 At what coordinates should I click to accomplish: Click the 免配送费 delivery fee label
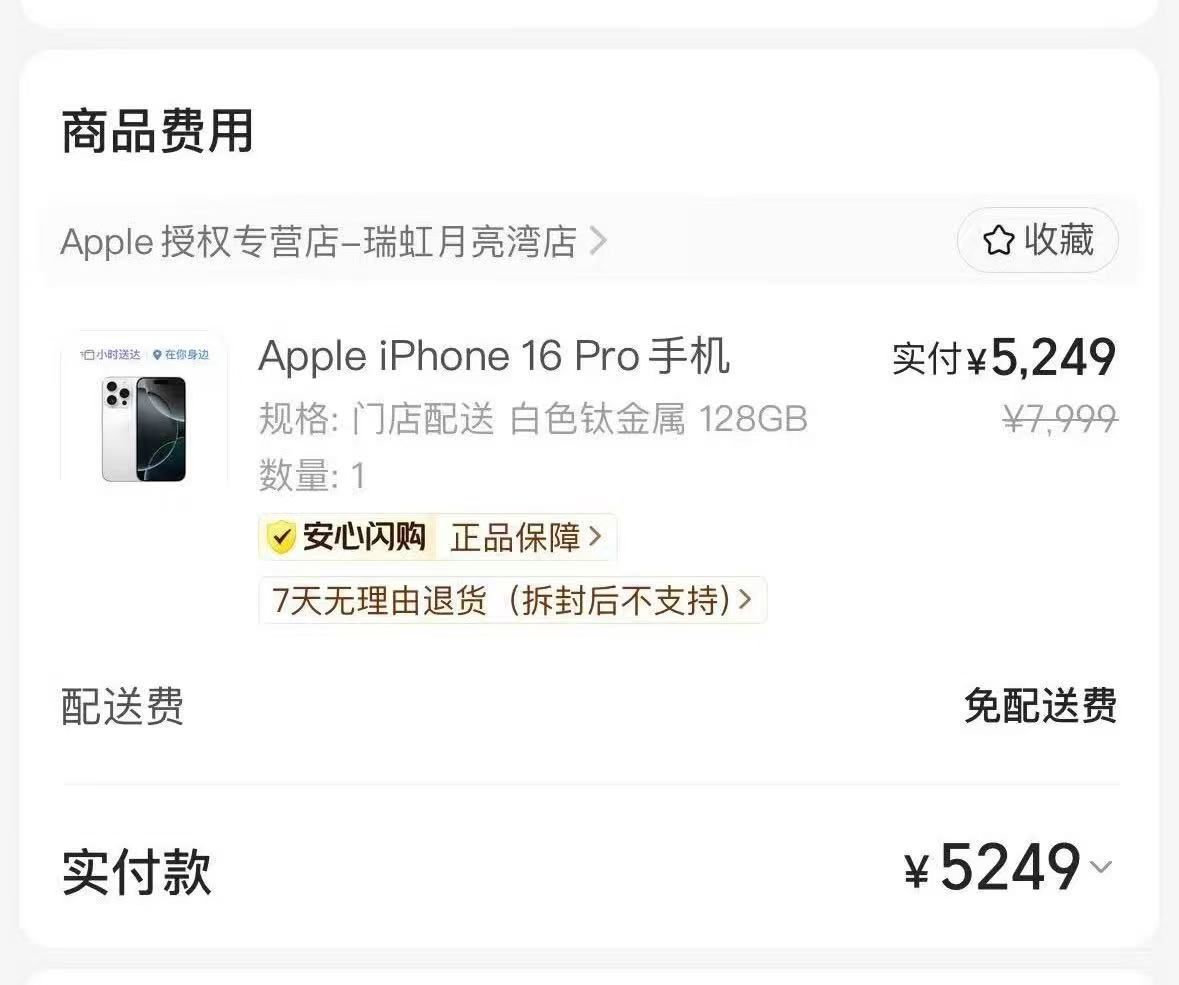point(1041,706)
